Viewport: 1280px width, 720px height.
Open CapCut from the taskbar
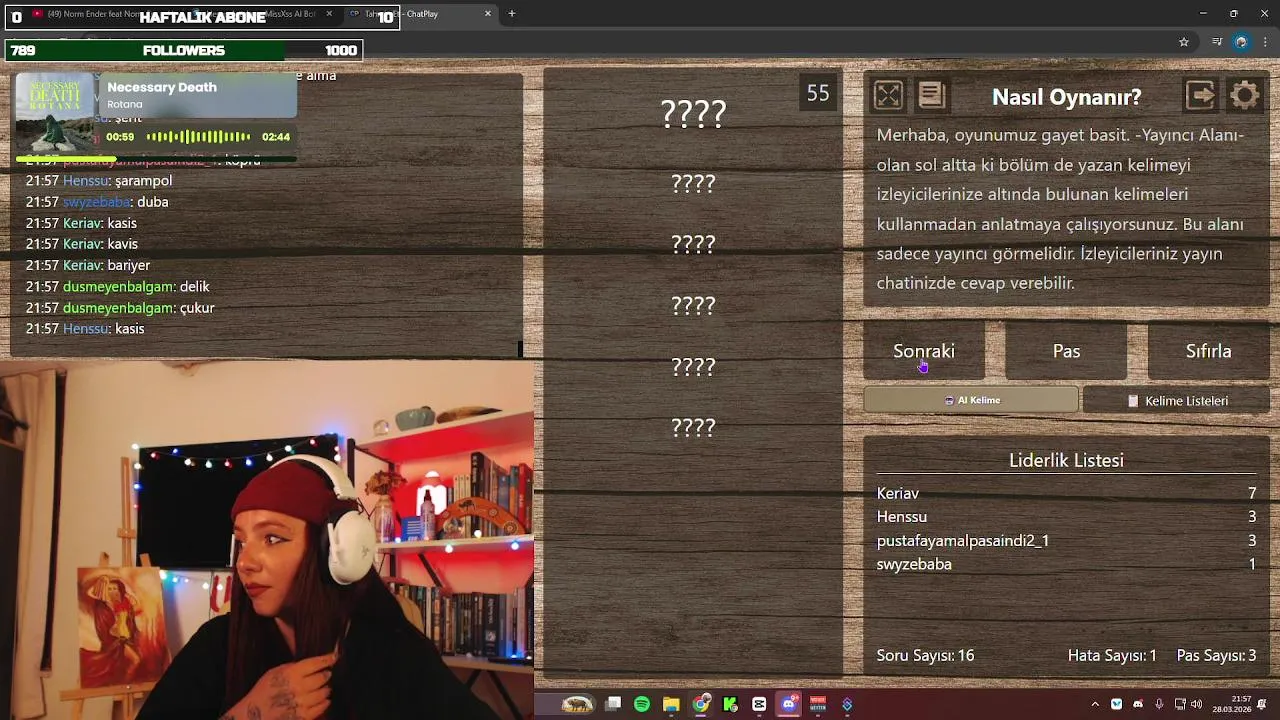[759, 704]
